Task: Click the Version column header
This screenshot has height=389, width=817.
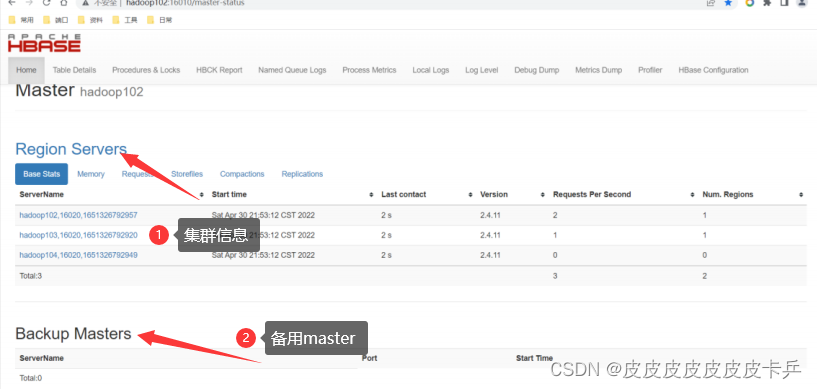Action: [494, 195]
